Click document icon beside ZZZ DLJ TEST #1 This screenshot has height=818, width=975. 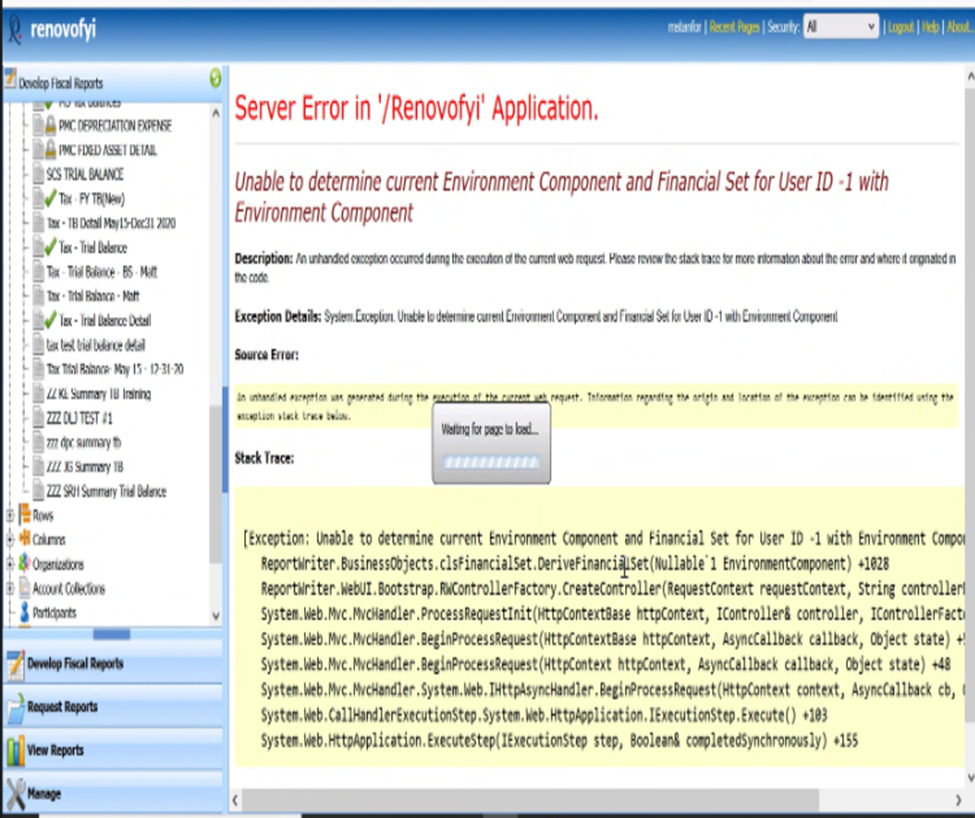coord(39,418)
